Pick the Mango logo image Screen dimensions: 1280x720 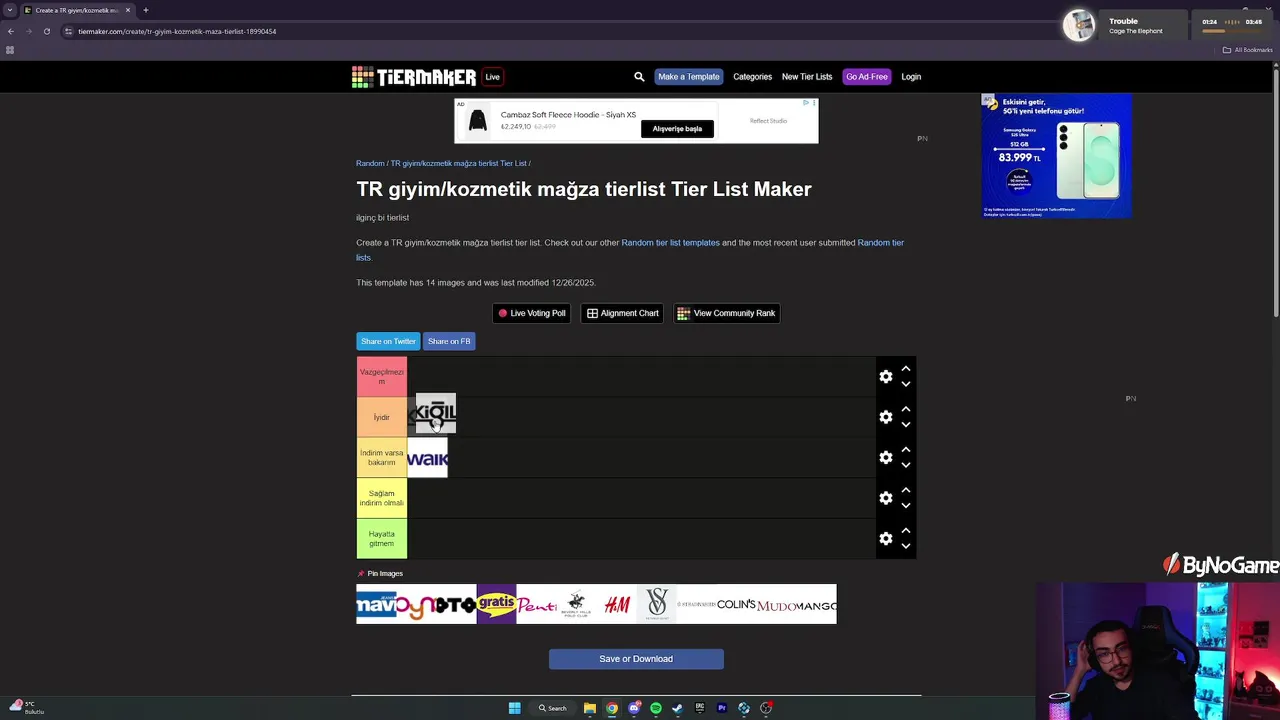(816, 604)
